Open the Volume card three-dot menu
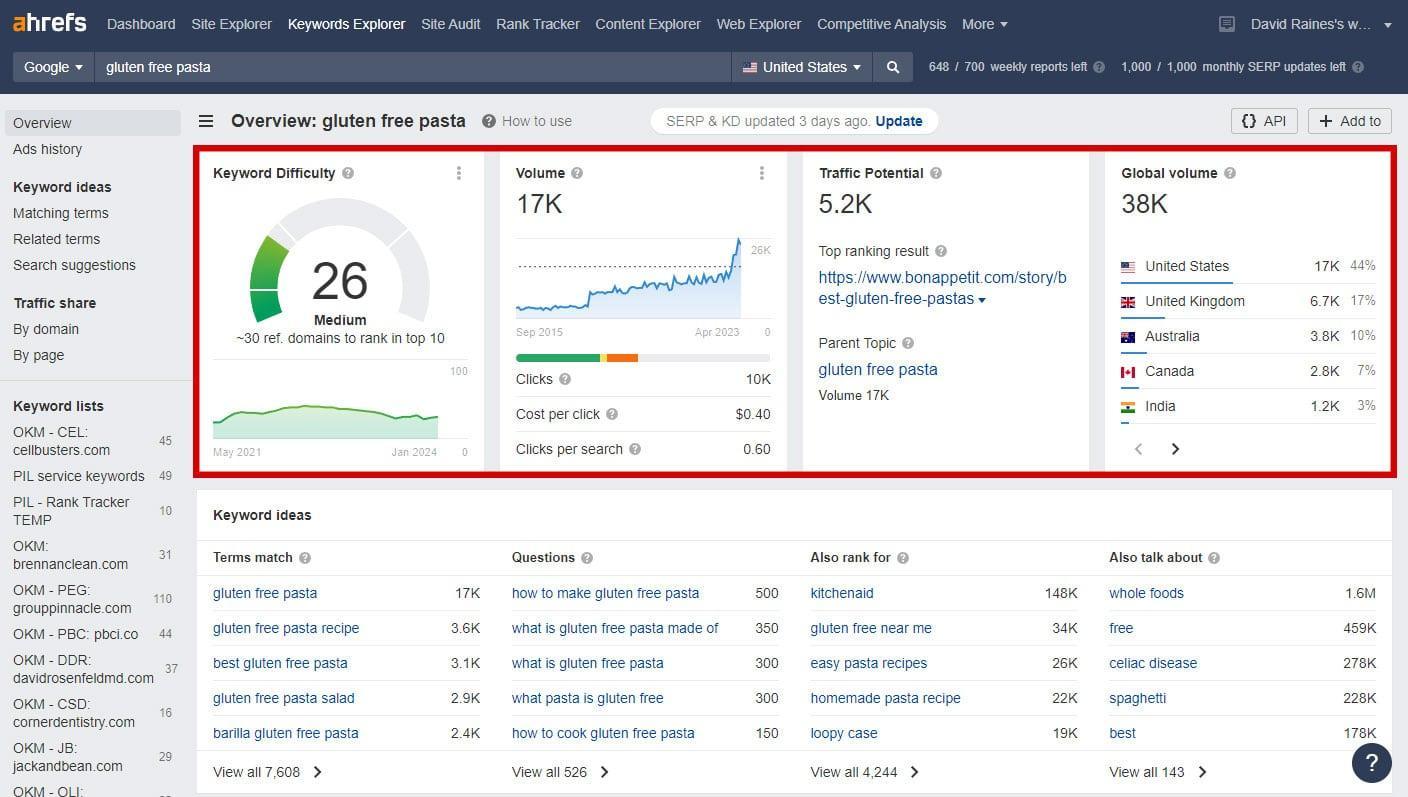The image size is (1408, 797). 762,172
